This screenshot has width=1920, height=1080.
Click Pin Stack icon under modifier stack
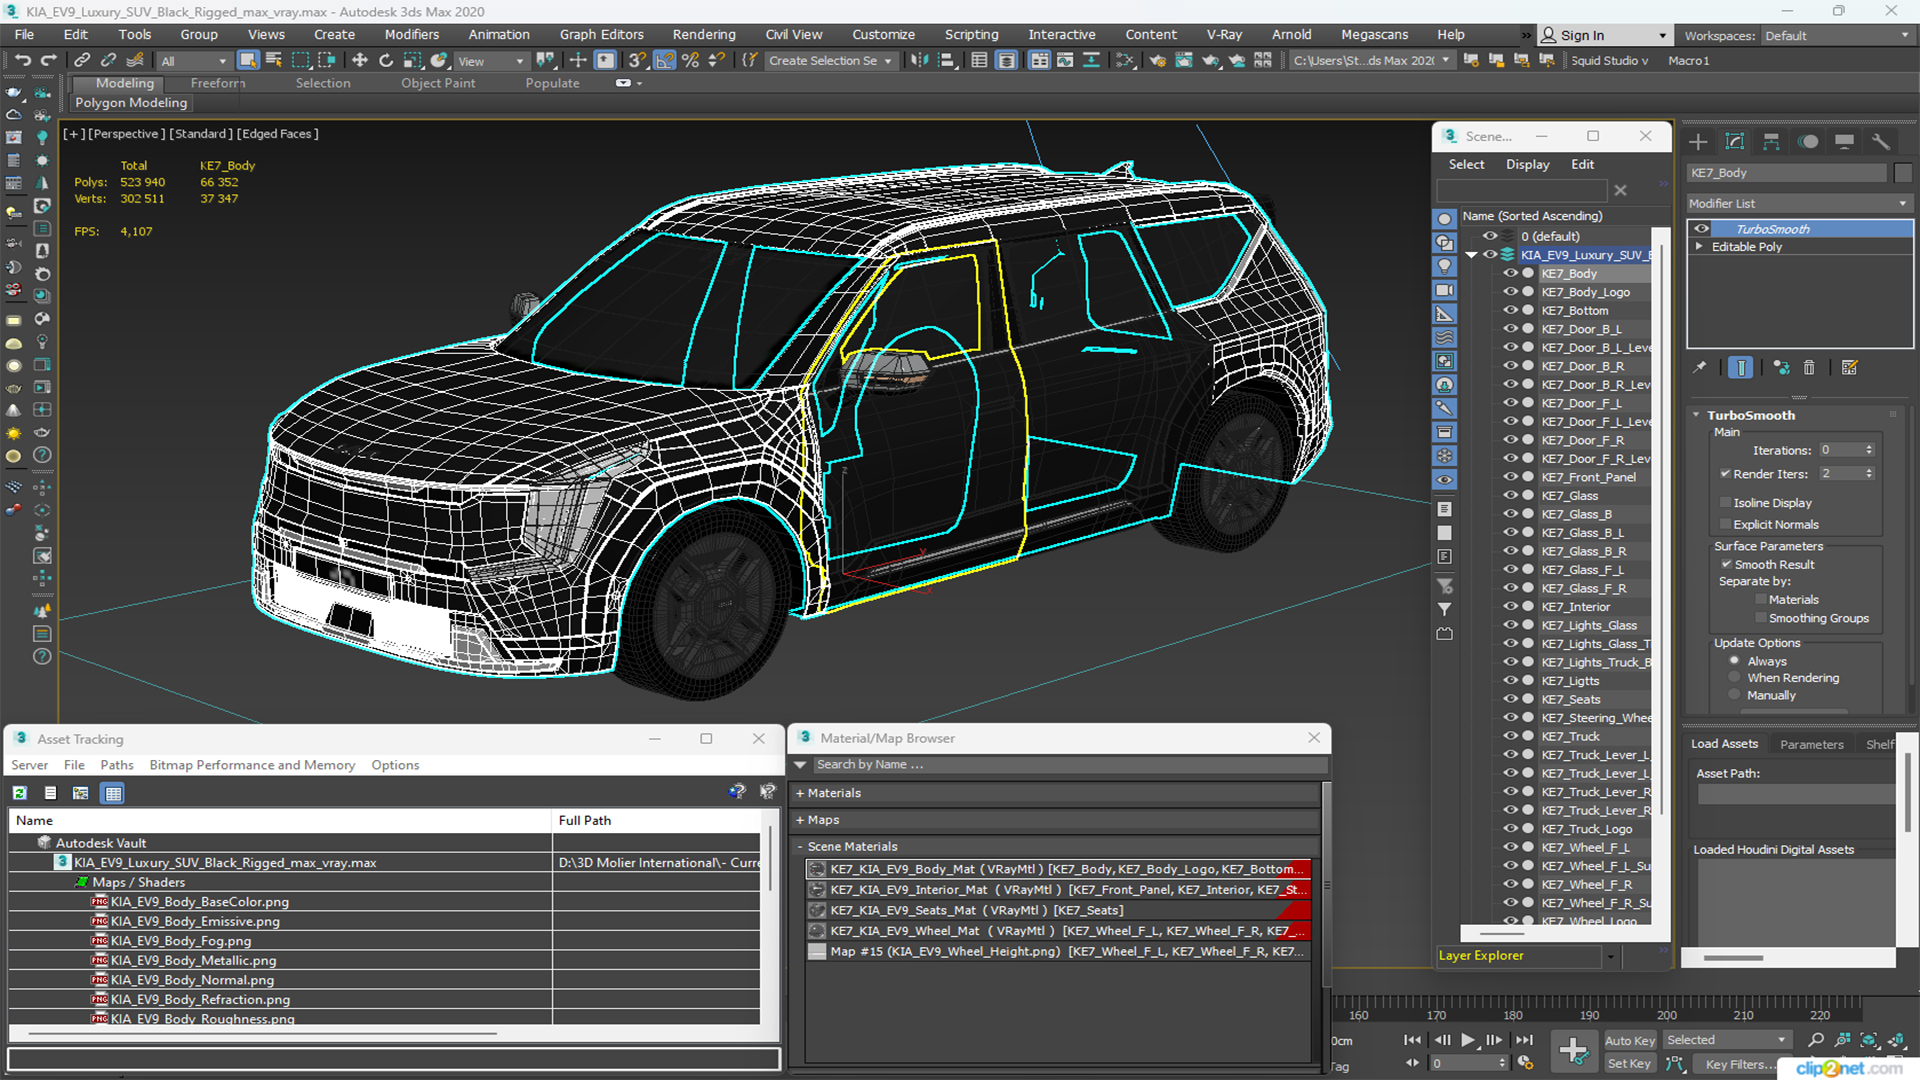pos(1700,368)
